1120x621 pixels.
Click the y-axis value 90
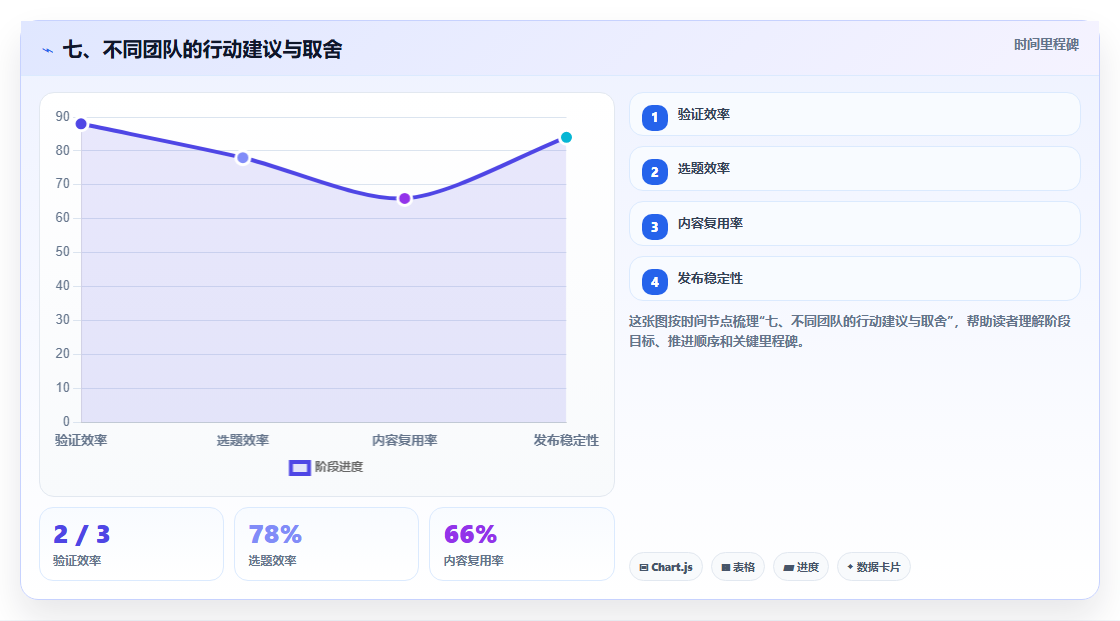pos(63,116)
